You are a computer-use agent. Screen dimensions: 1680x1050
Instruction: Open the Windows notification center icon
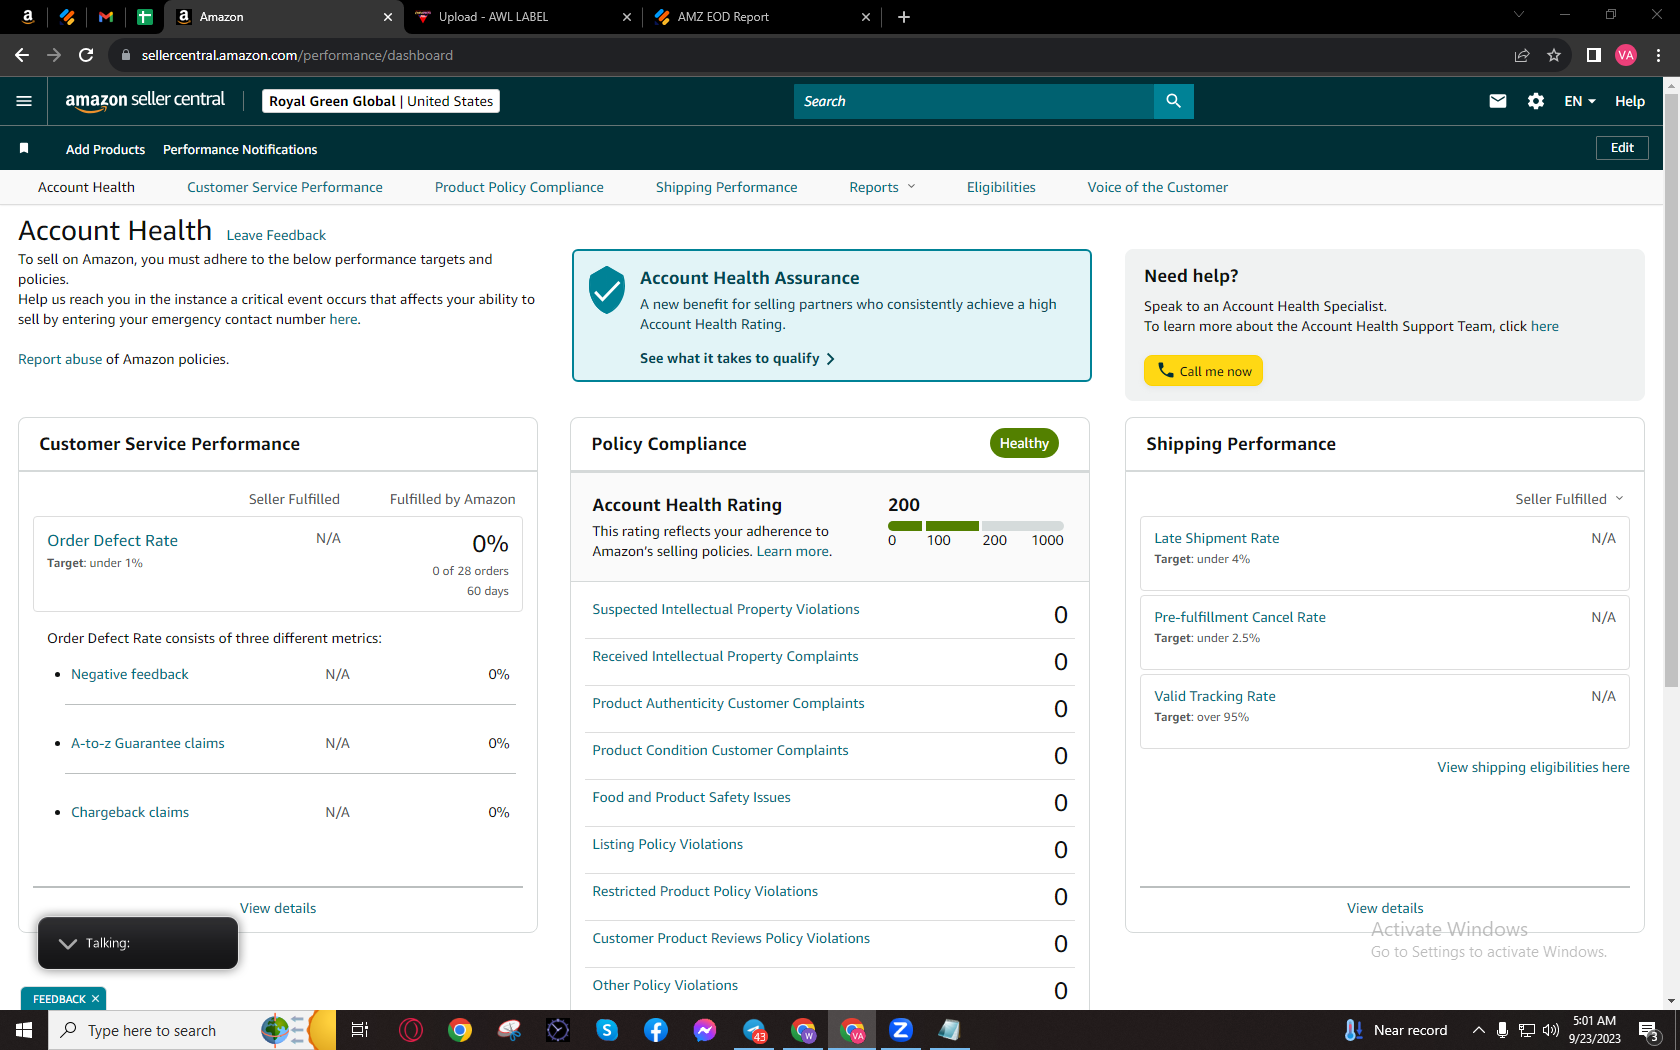point(1649,1030)
